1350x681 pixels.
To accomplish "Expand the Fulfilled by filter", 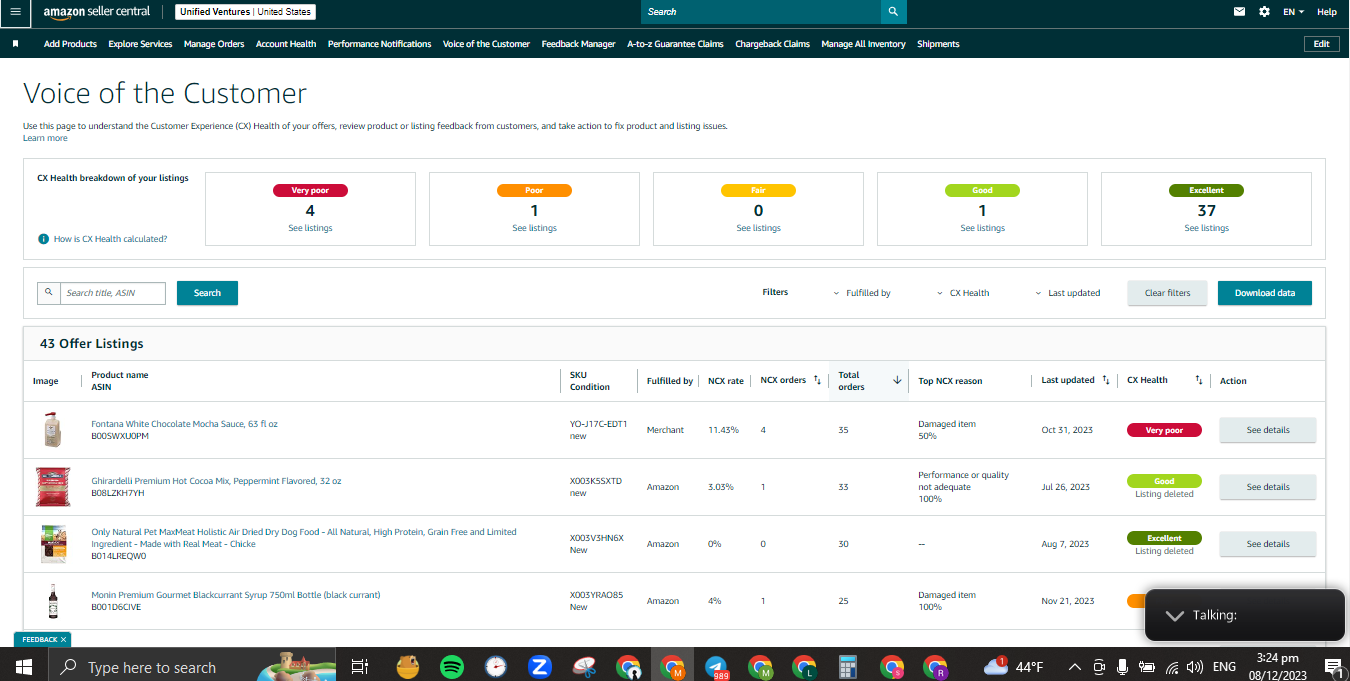I will [x=862, y=293].
